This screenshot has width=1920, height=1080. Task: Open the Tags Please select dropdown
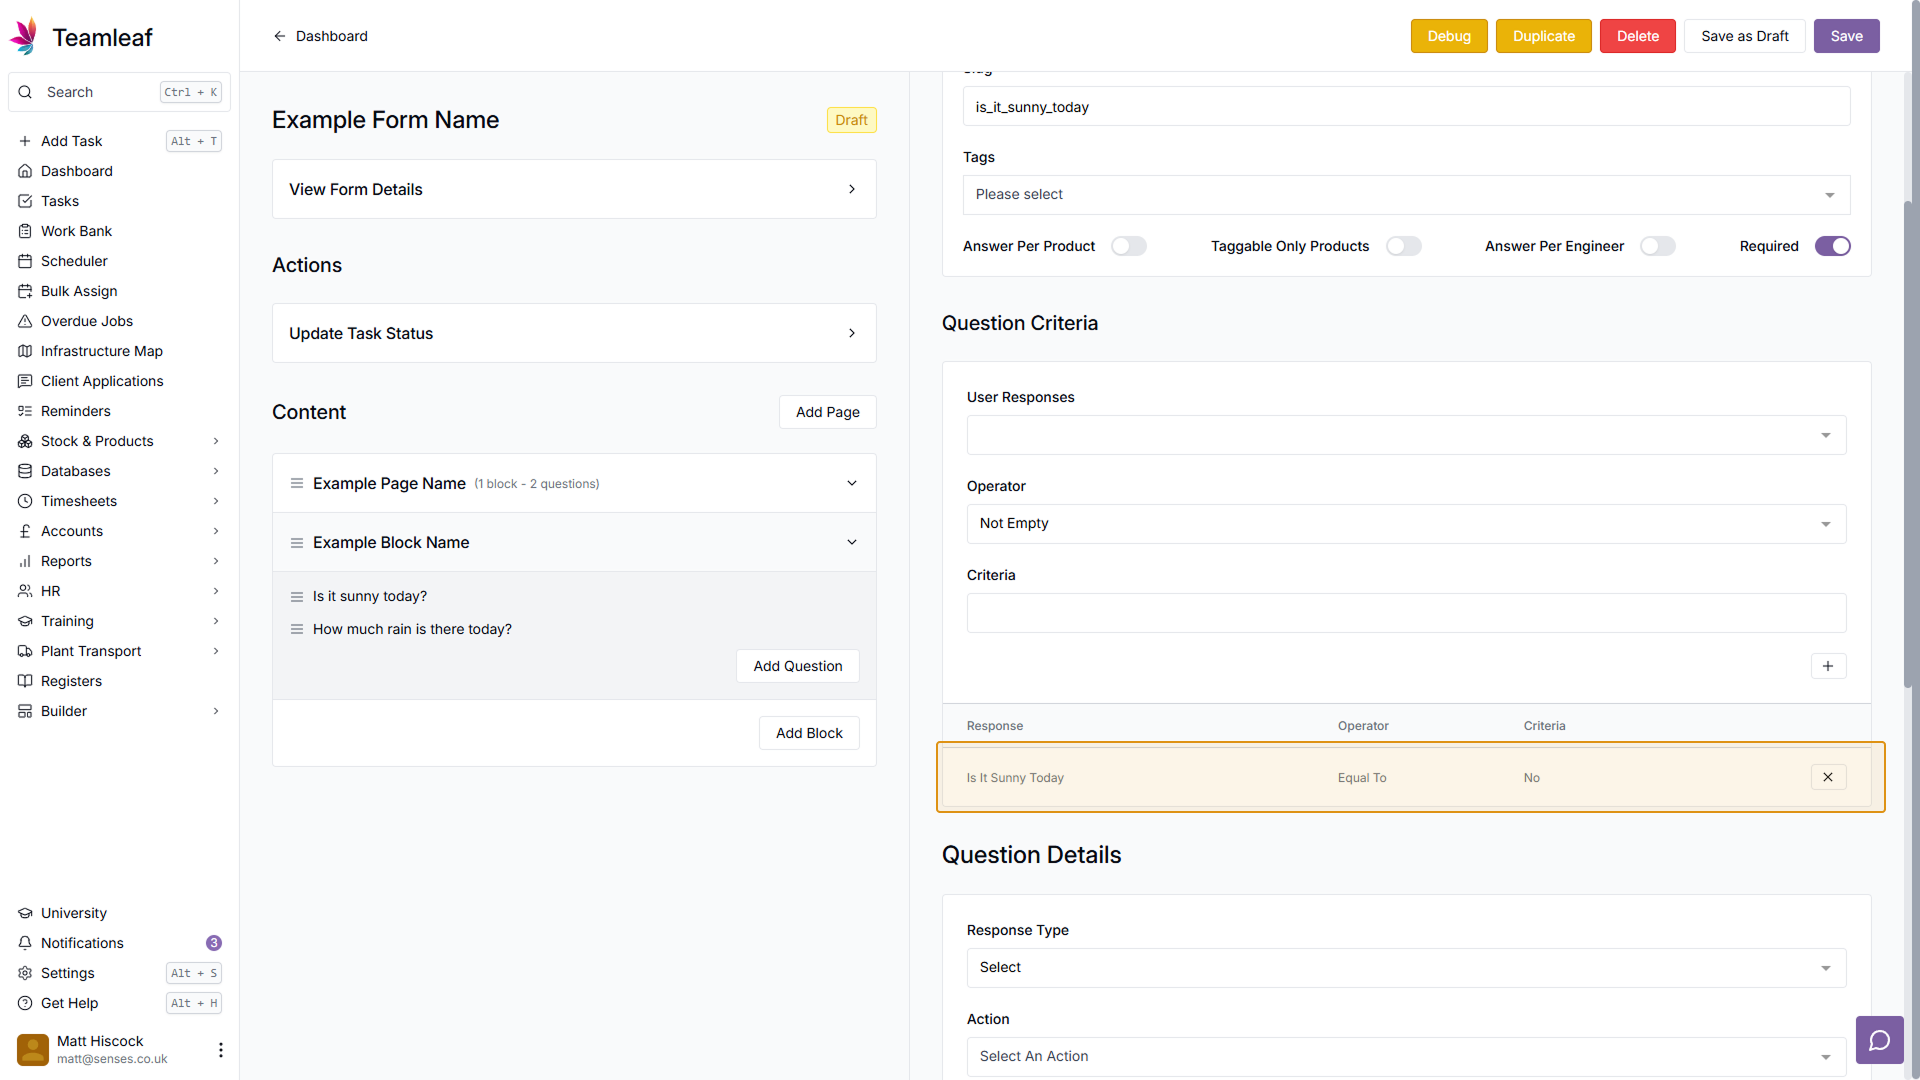pyautogui.click(x=1405, y=195)
